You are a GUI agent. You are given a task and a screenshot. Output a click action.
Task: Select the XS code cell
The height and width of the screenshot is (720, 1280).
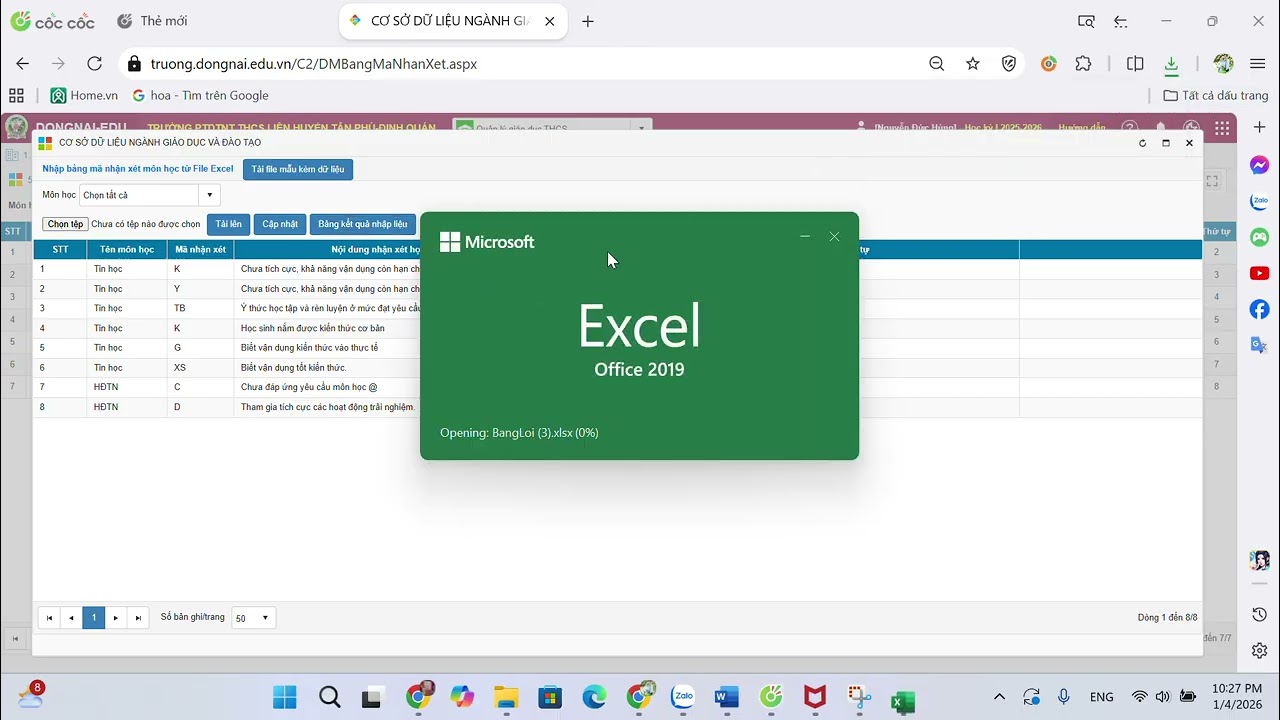pos(200,368)
